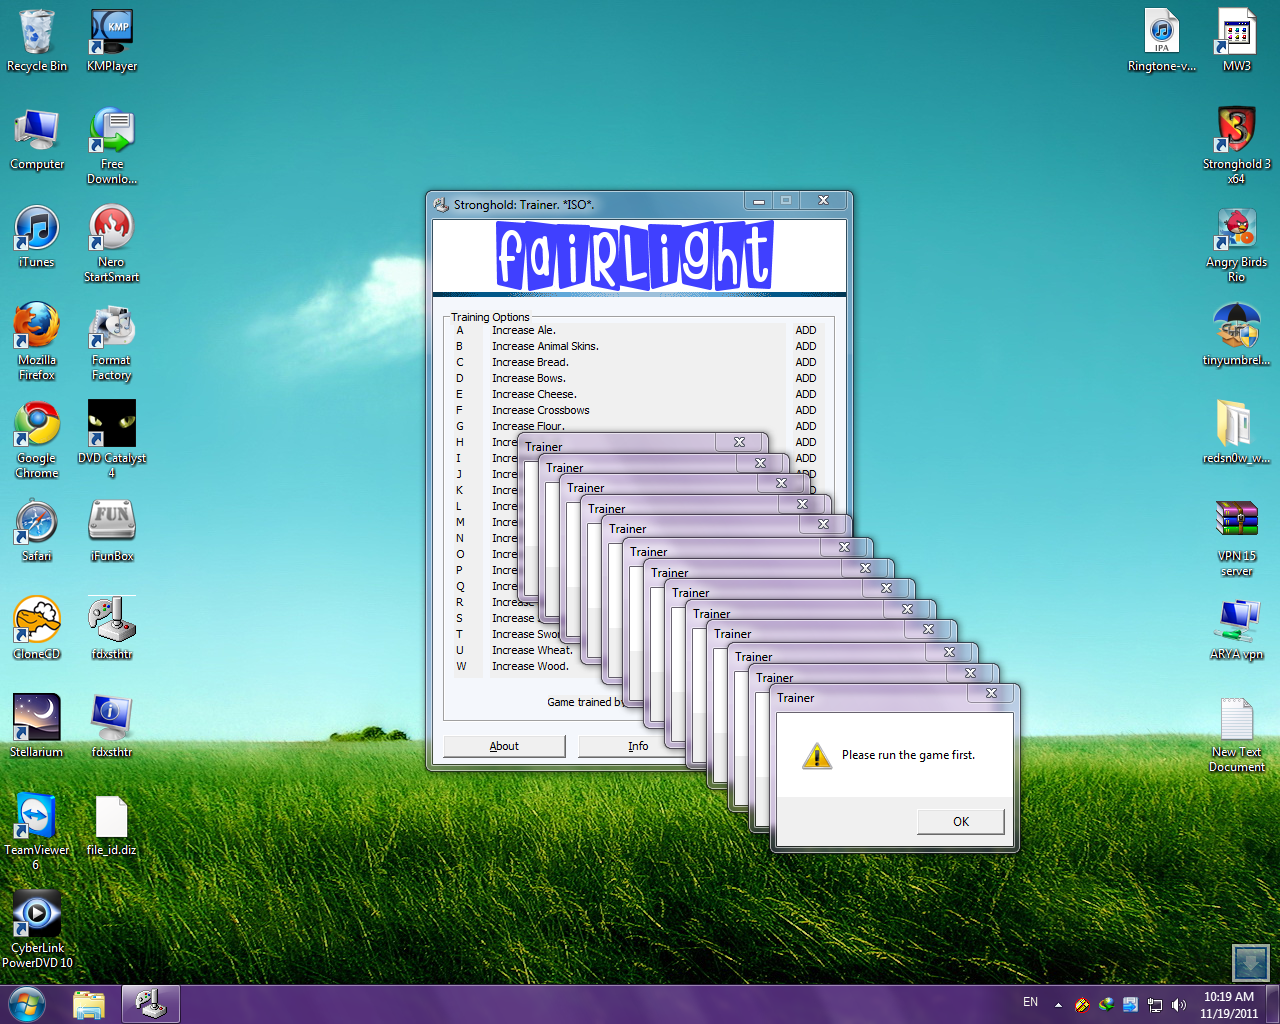Click the 'Please run the game first.' message
Image resolution: width=1280 pixels, height=1024 pixels.
(908, 755)
